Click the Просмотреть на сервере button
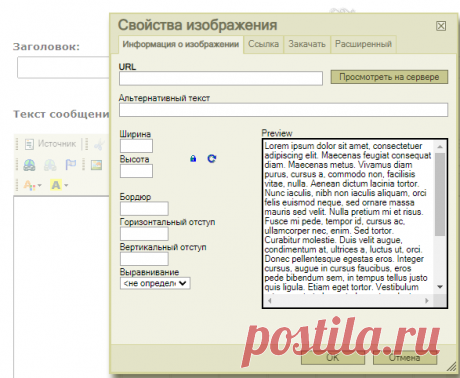Screen dimensions: 460x378 389,77
